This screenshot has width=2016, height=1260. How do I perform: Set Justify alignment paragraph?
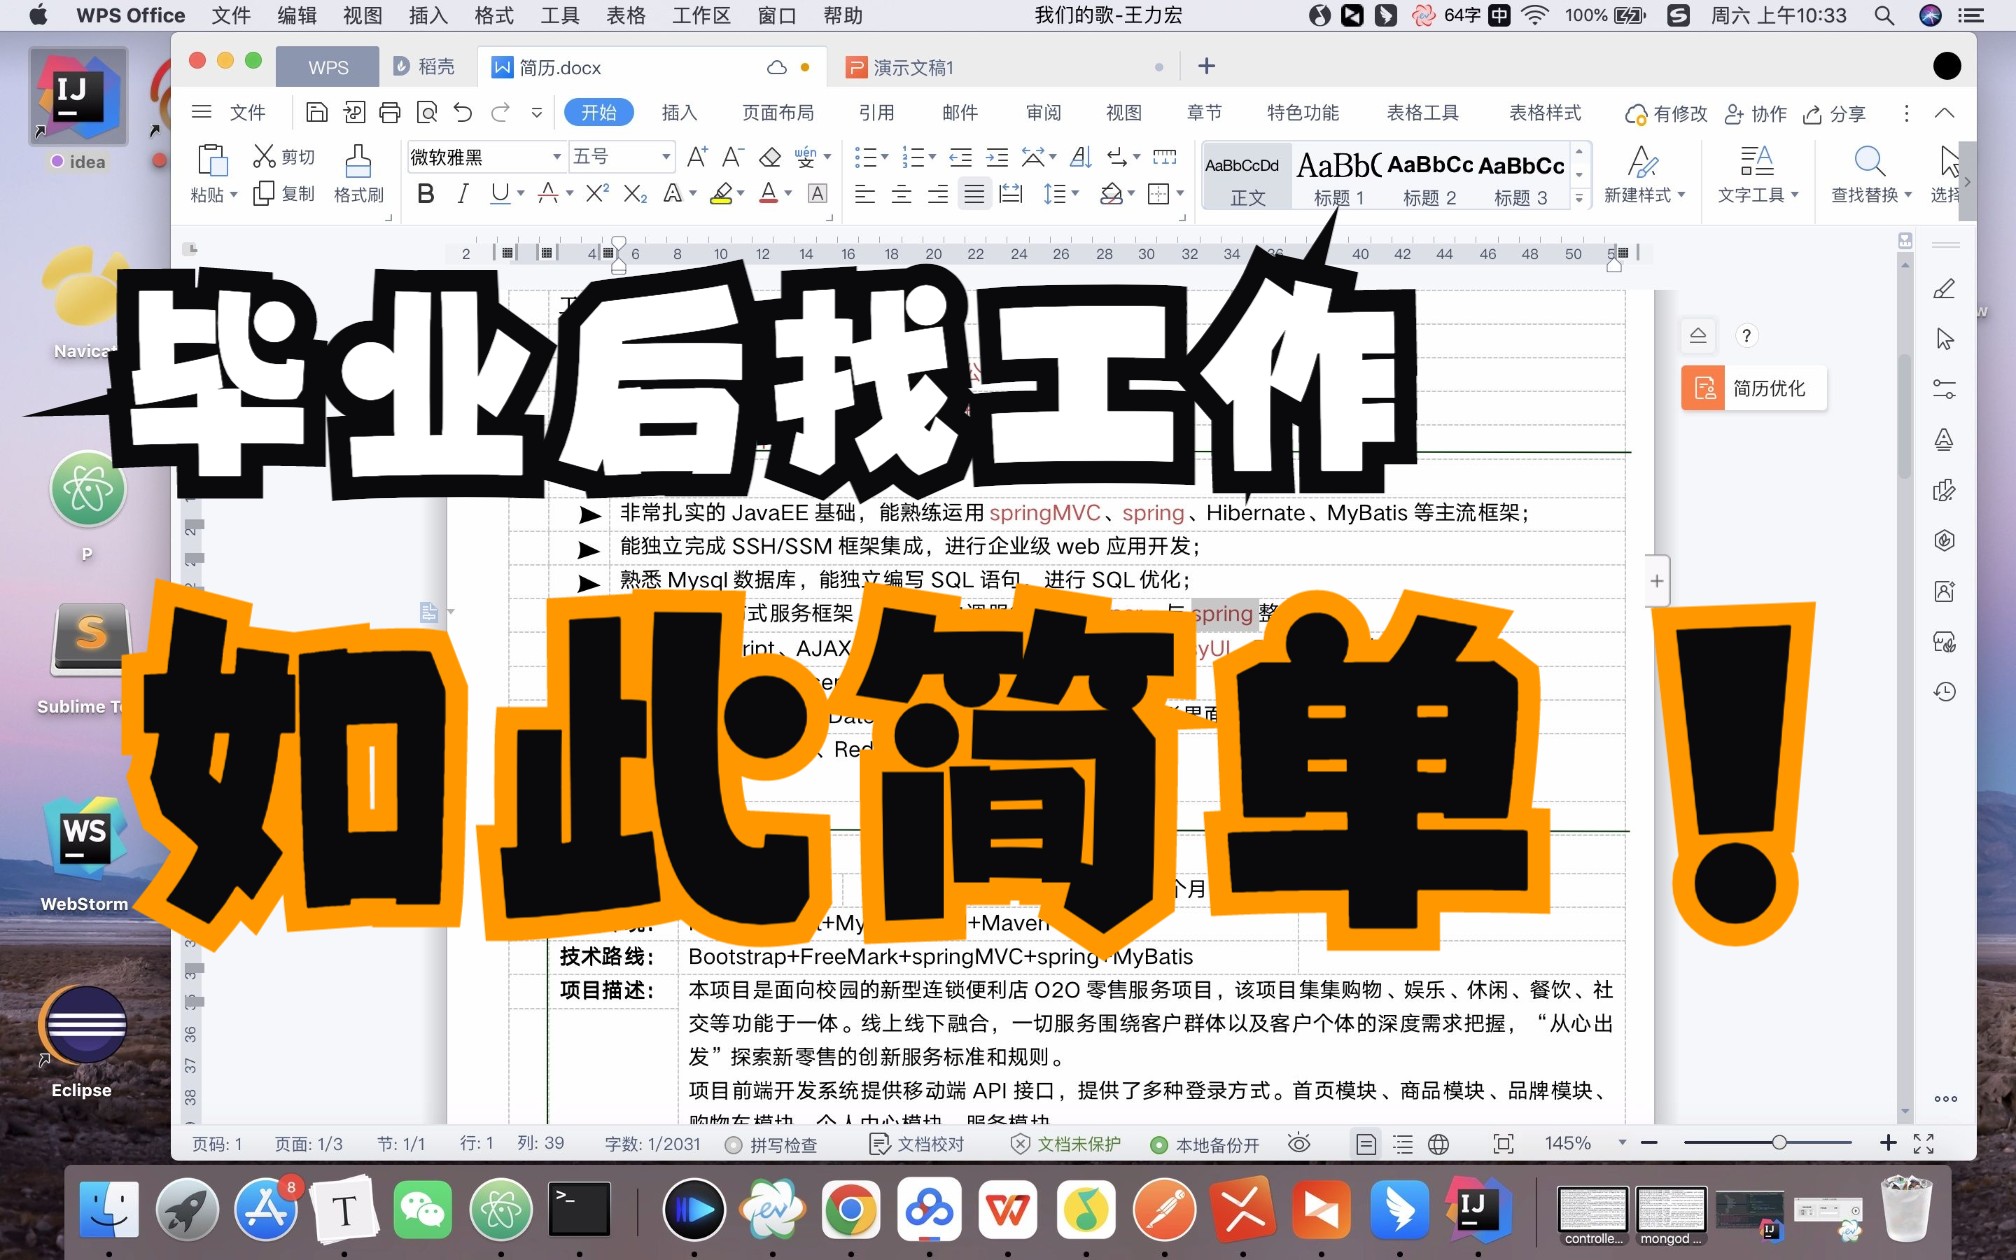point(974,194)
